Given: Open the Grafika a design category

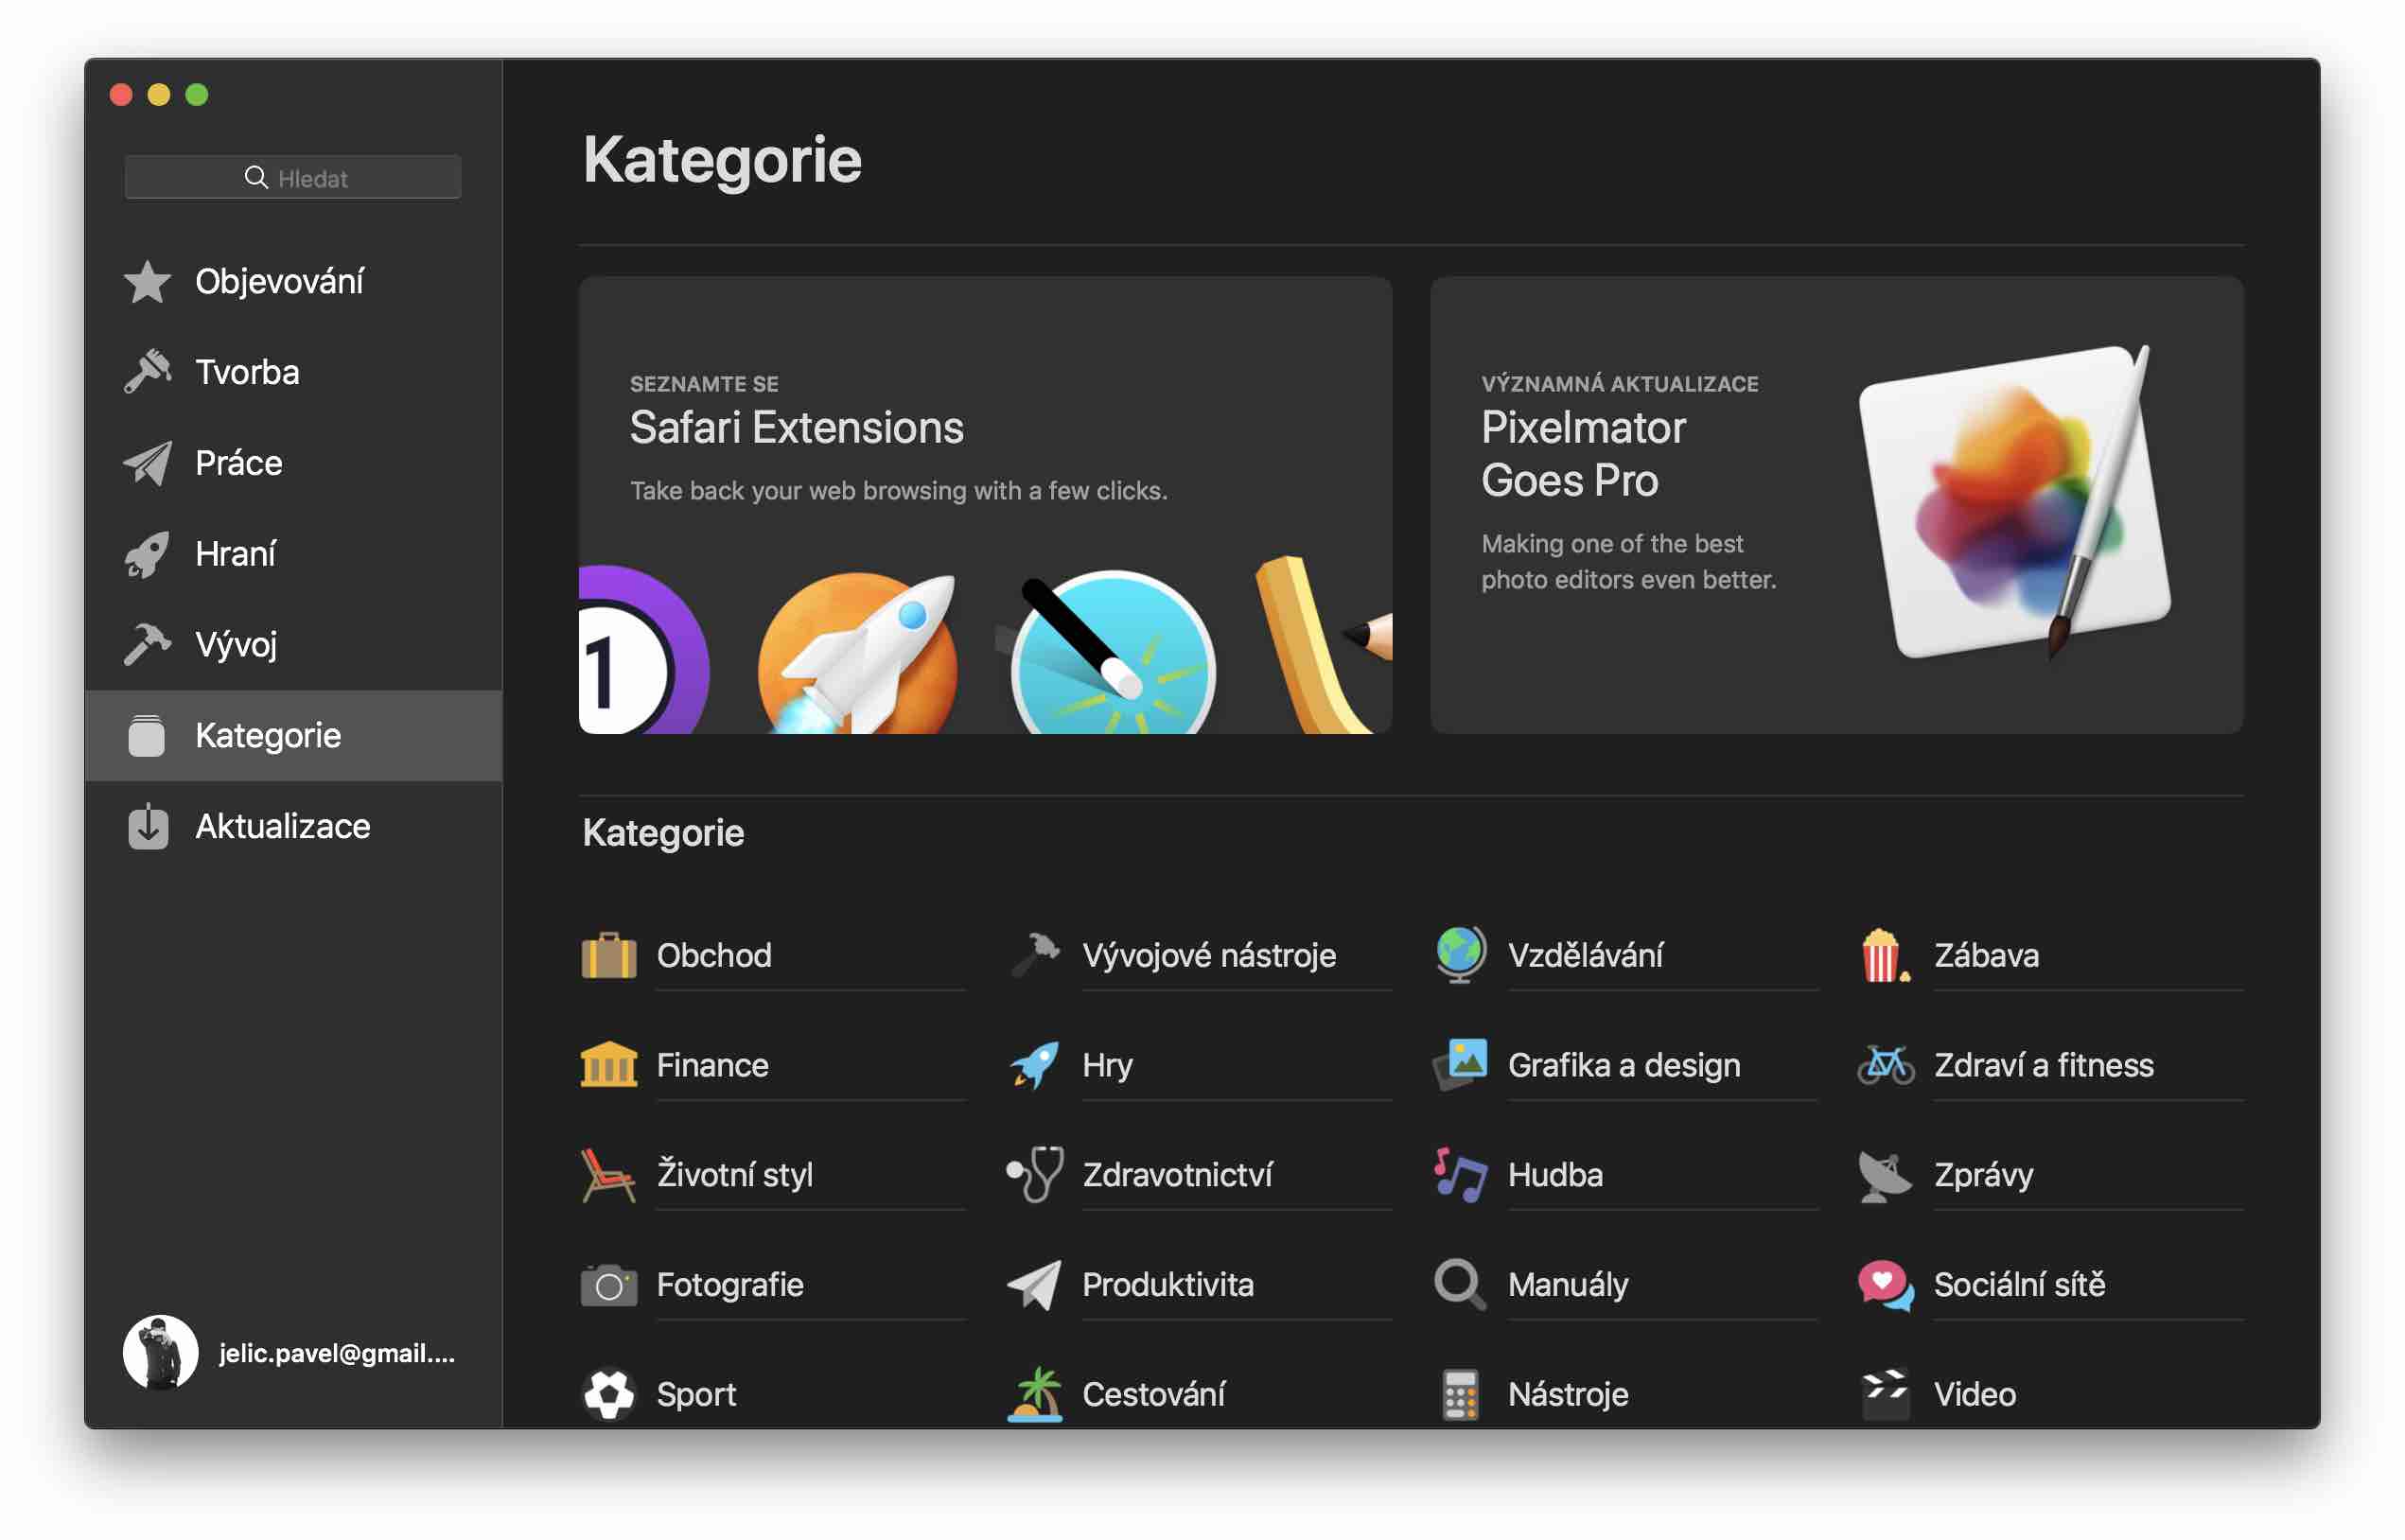Looking at the screenshot, I should pos(1625,1066).
